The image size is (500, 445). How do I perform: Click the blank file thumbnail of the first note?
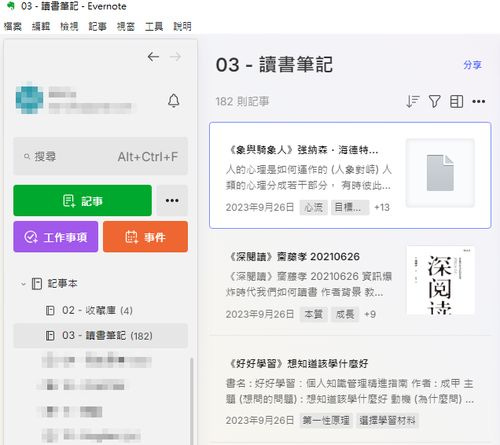440,173
